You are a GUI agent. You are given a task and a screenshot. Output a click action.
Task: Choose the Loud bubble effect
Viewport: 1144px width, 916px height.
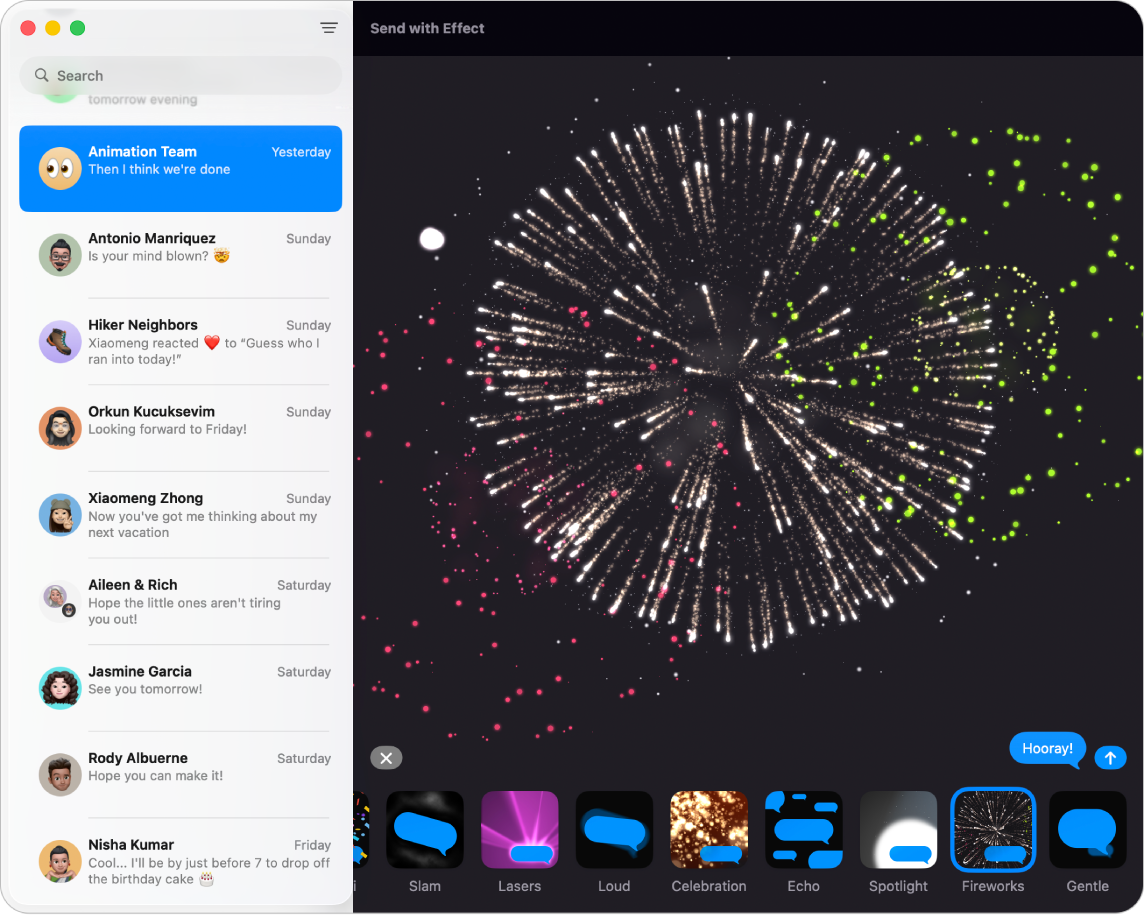coord(614,830)
